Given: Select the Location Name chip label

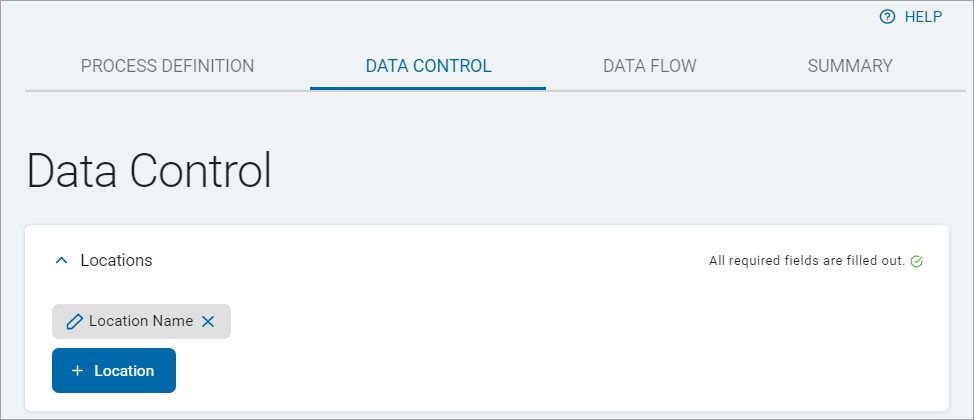Looking at the screenshot, I should [x=141, y=322].
